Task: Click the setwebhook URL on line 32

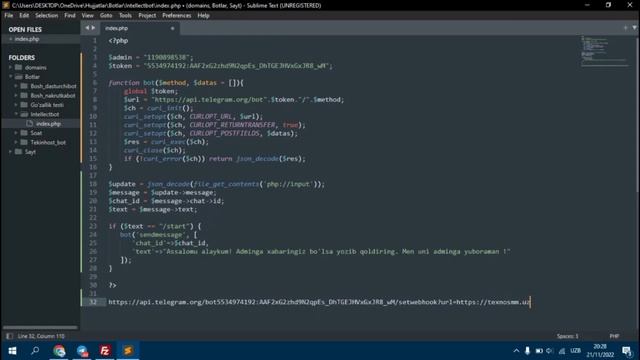Action: click(x=319, y=302)
